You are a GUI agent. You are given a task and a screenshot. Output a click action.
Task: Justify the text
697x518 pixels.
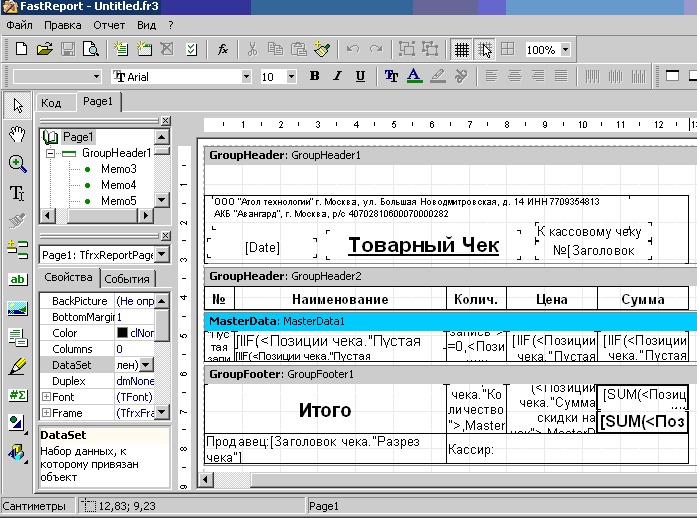[x=561, y=76]
